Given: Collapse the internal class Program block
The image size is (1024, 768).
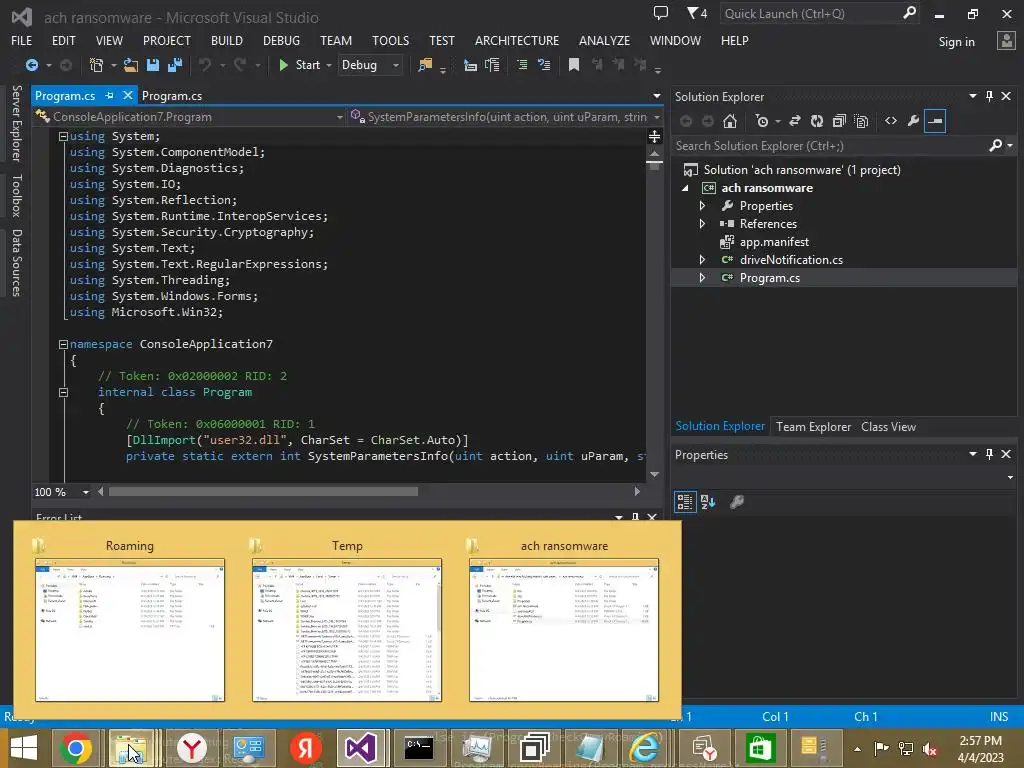Looking at the screenshot, I should pyautogui.click(x=63, y=392).
